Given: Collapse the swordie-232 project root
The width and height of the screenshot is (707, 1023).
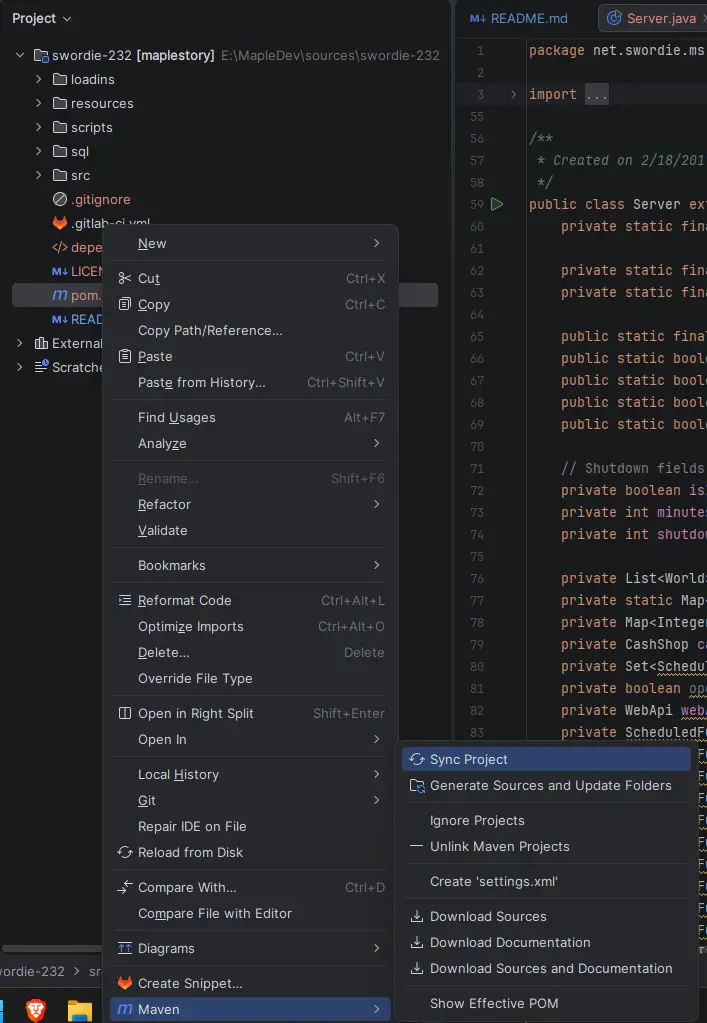Looking at the screenshot, I should coord(20,55).
